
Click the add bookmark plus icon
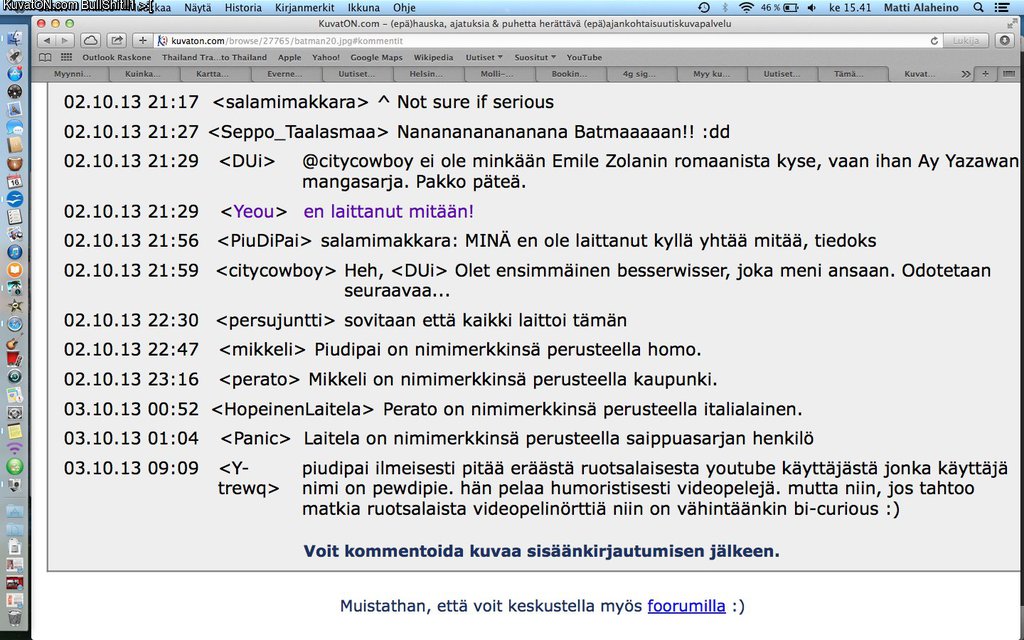tap(143, 41)
